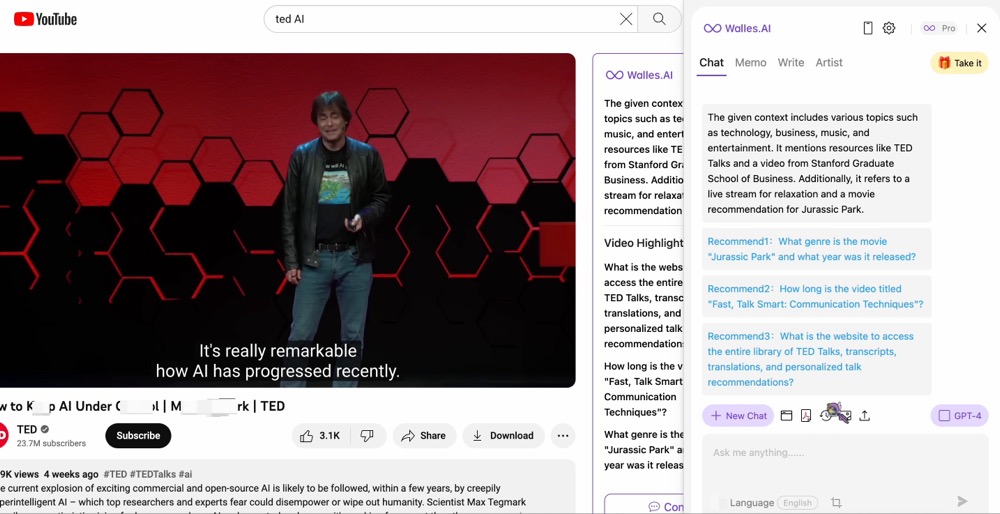
Task: Clear the 'ted AI' search text
Action: pyautogui.click(x=626, y=19)
